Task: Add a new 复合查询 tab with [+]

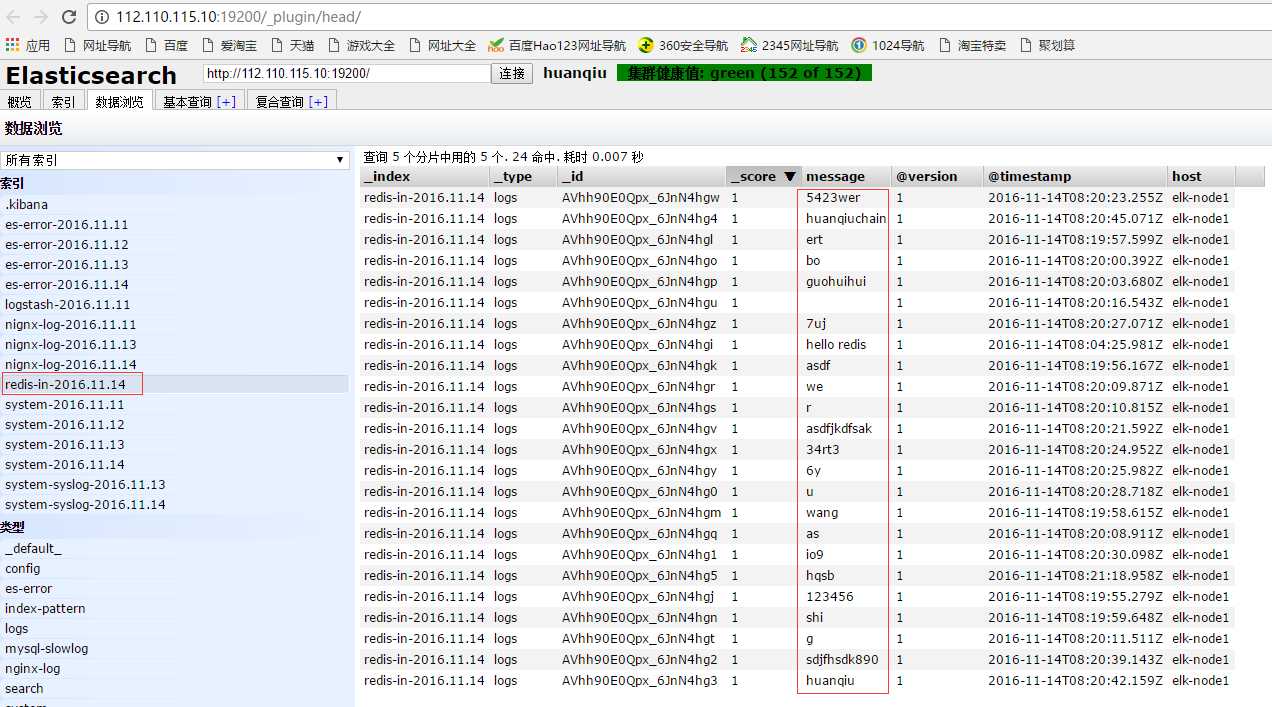Action: point(318,102)
